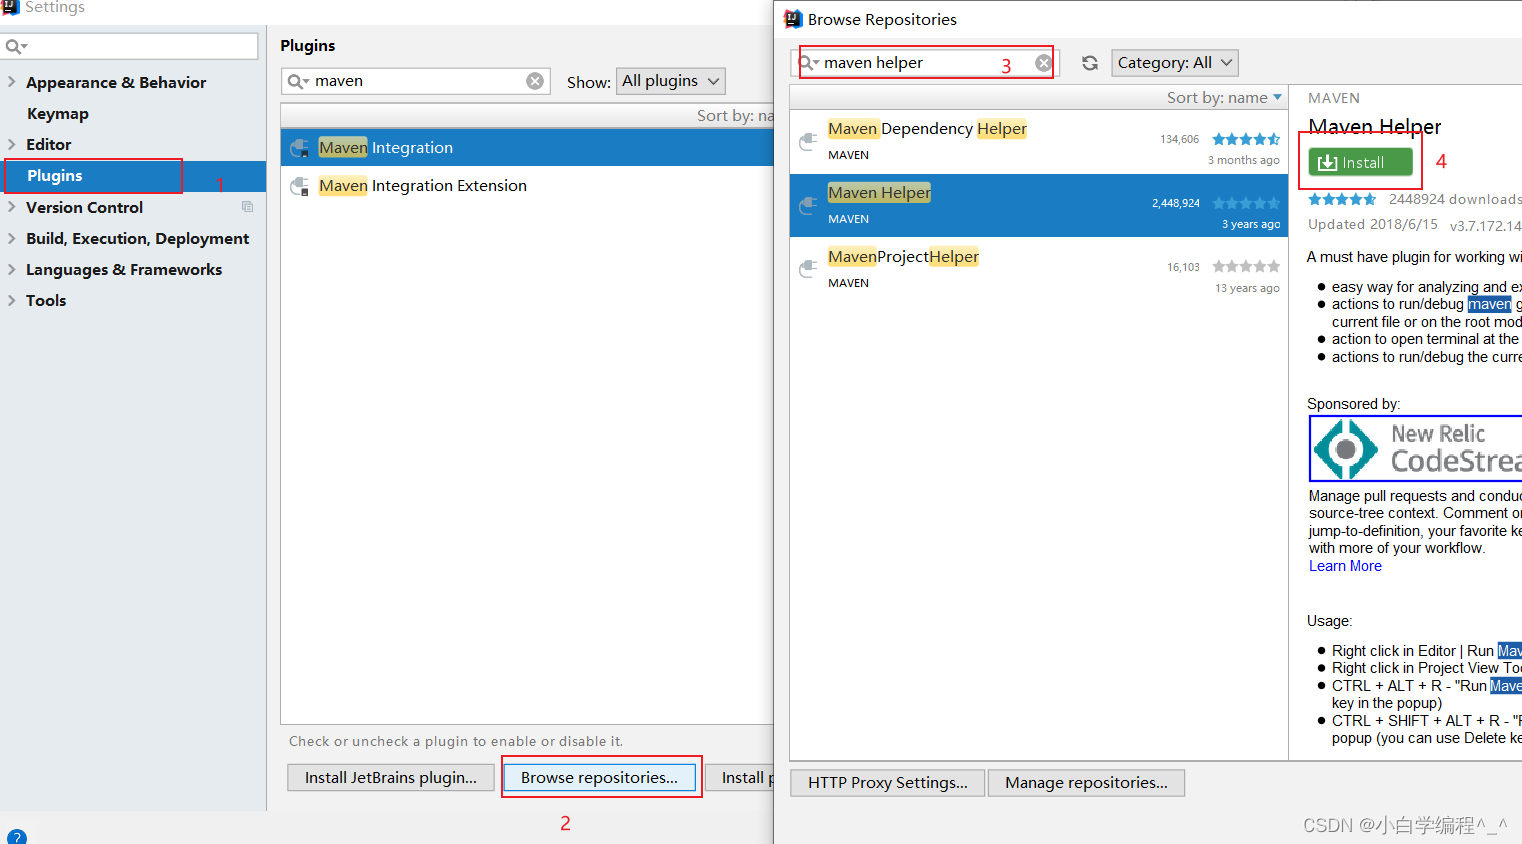Expand Version Control settings node

pos(12,207)
